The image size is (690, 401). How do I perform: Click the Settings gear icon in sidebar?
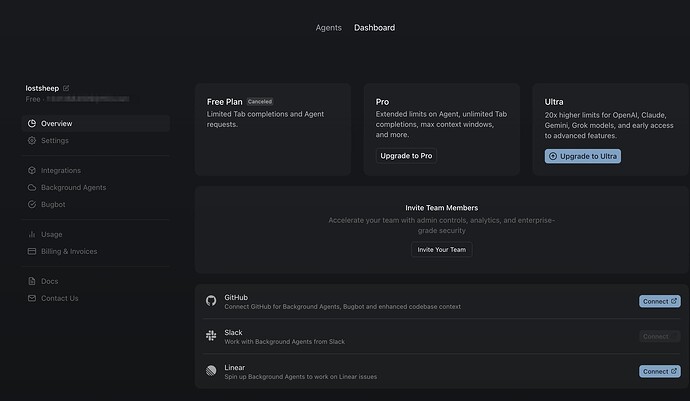tap(32, 141)
